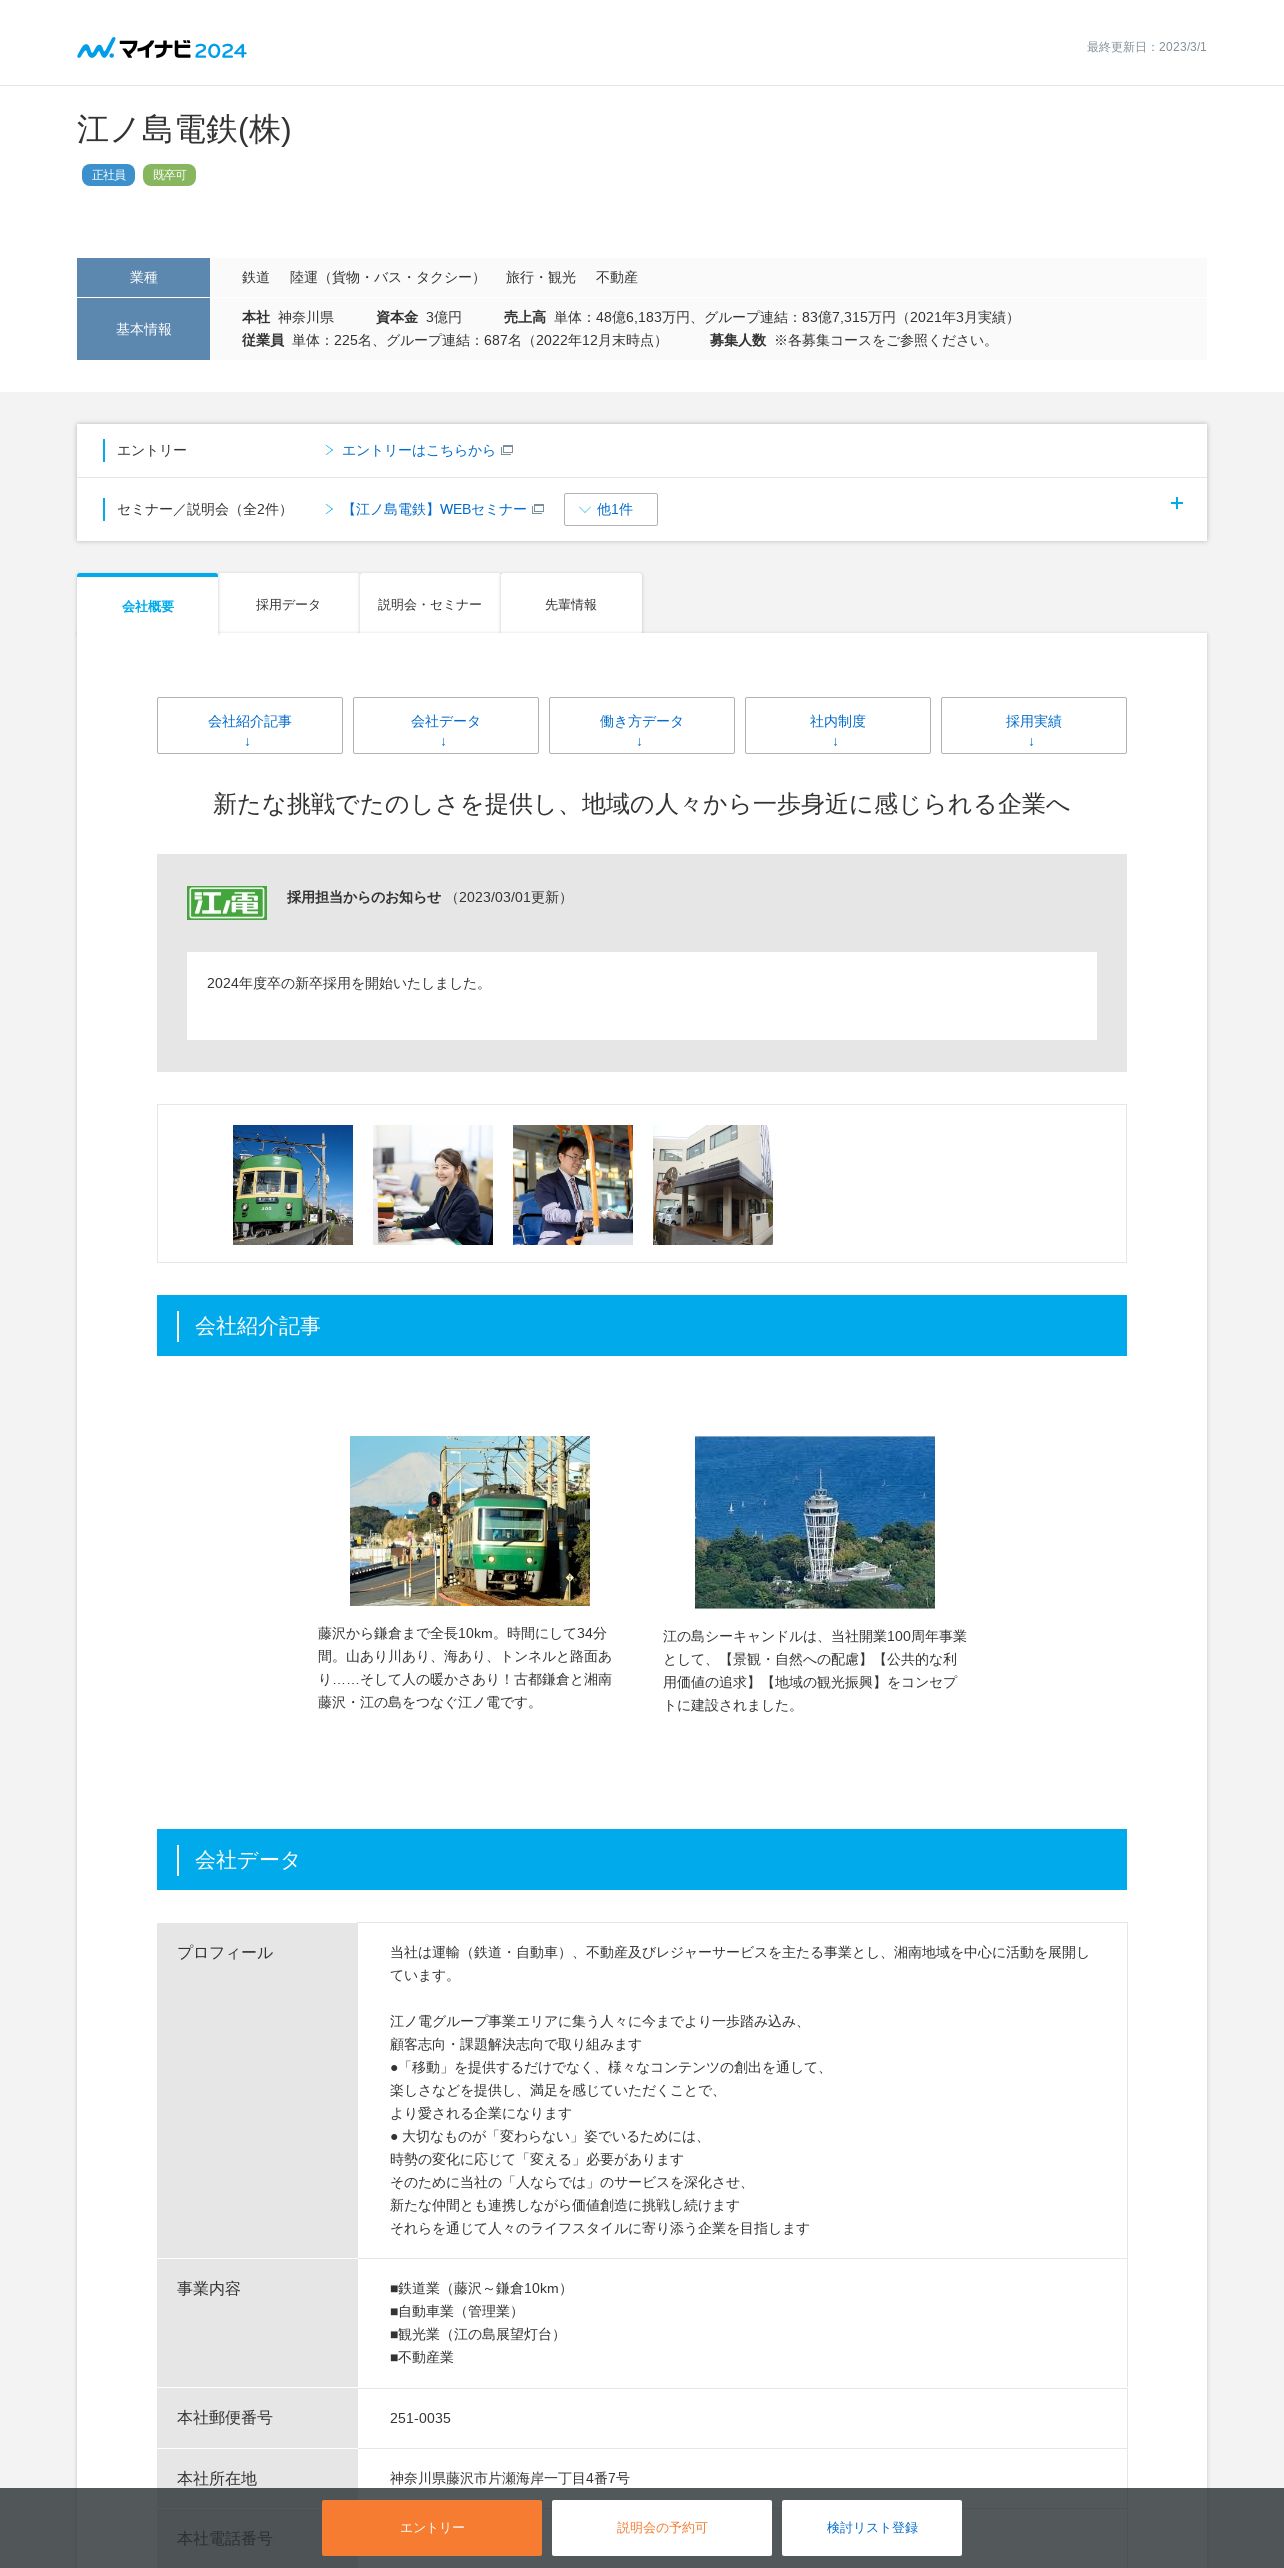Click the 正社員 badge

(x=108, y=175)
